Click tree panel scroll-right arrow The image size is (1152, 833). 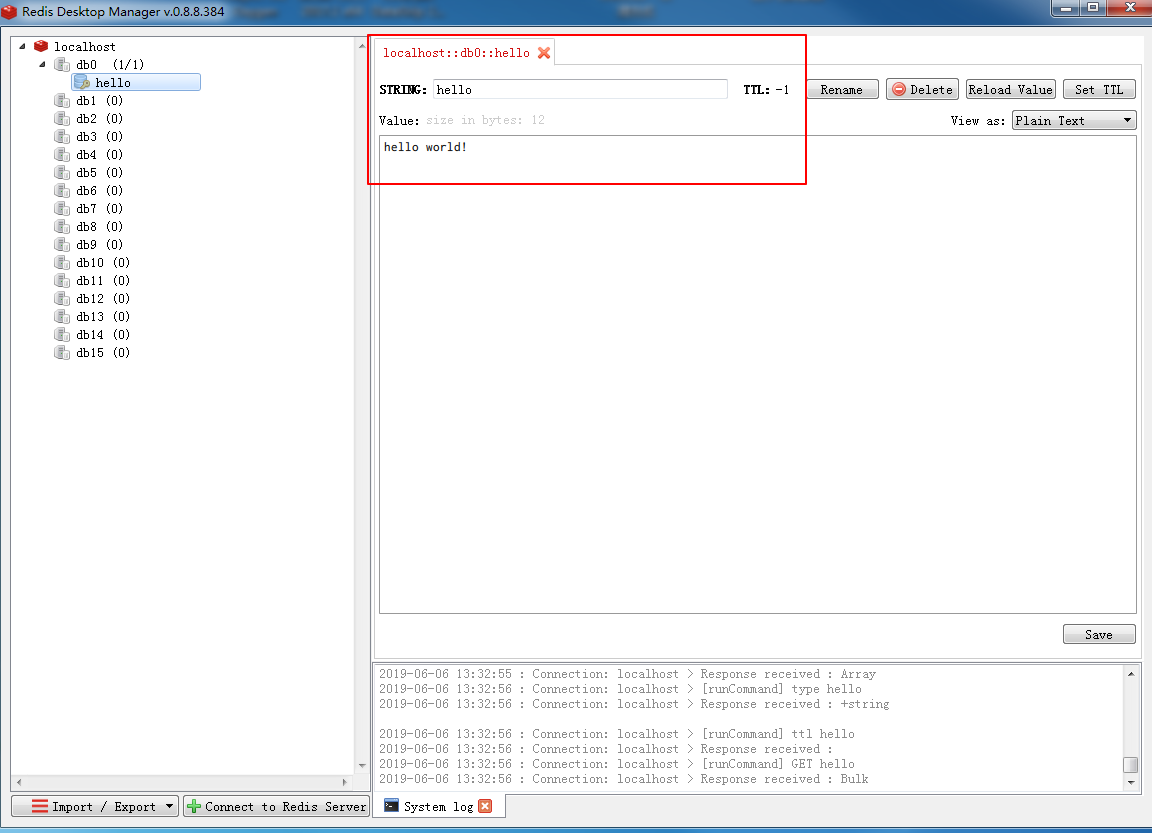click(345, 782)
